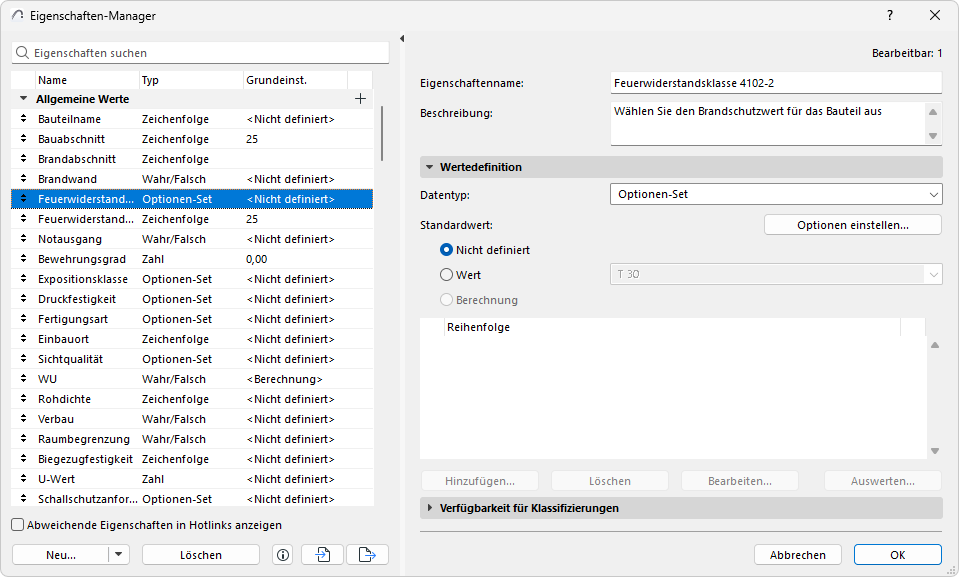Select the Nicht definiert radio option

(x=447, y=250)
